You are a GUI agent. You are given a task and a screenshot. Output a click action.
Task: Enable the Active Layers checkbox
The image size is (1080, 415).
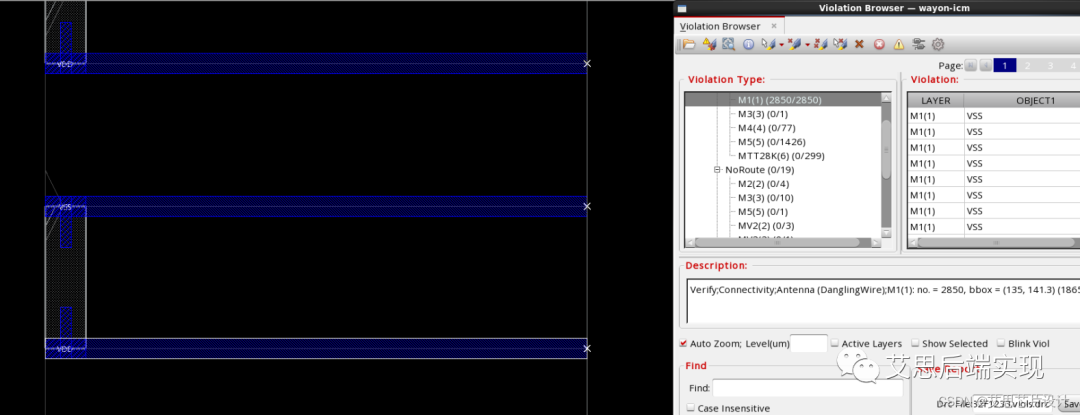(834, 344)
